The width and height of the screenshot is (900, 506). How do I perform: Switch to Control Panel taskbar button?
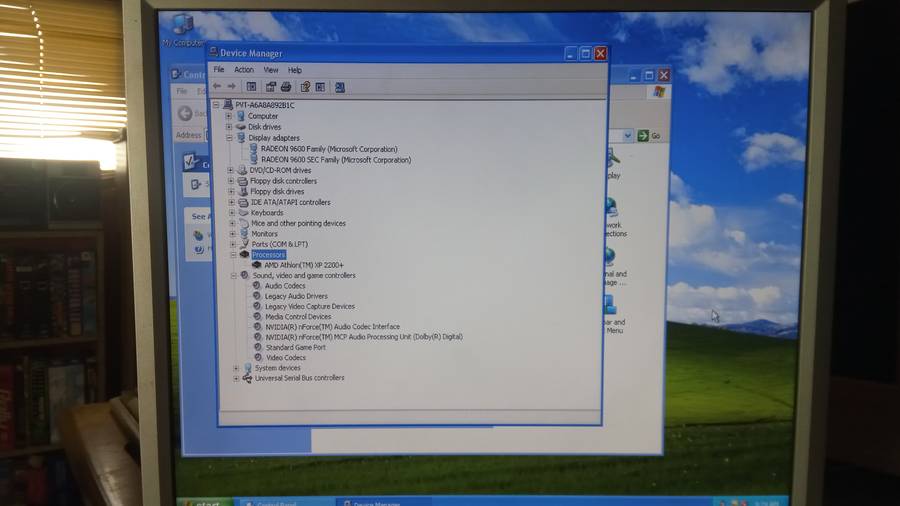pyautogui.click(x=285, y=503)
